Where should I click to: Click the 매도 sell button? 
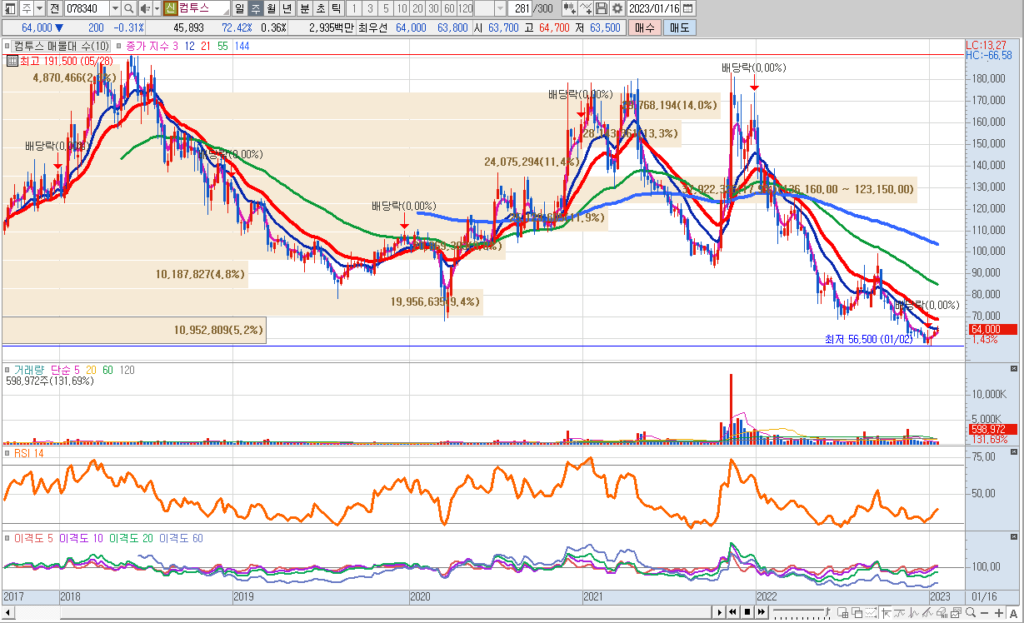point(679,27)
